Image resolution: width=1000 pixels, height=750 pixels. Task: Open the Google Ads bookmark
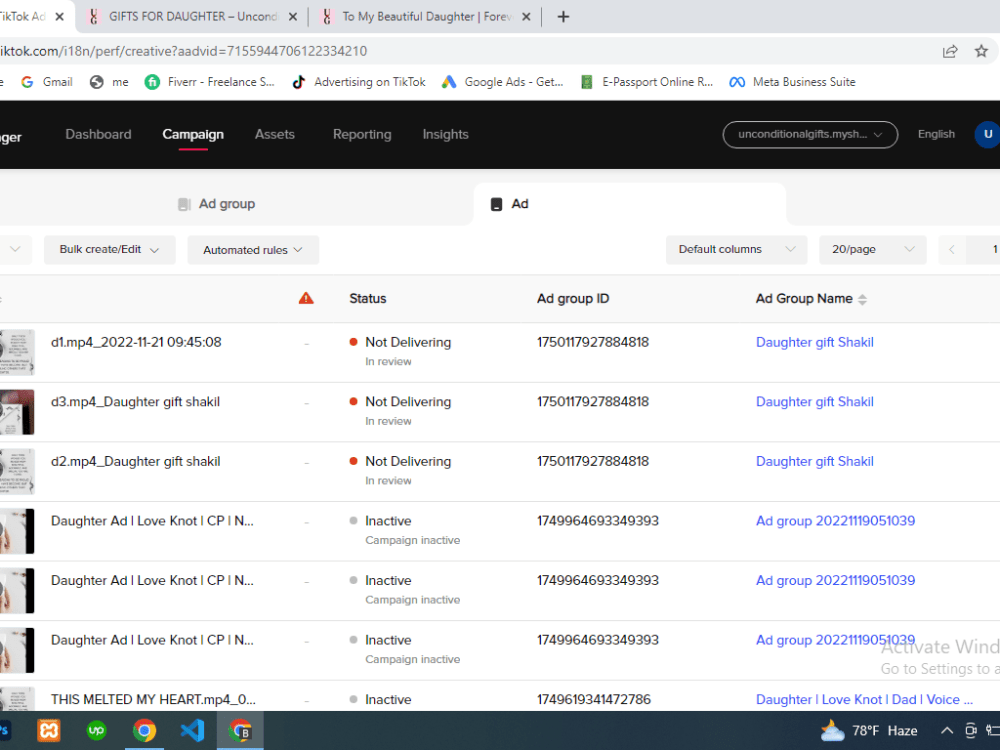(x=503, y=82)
